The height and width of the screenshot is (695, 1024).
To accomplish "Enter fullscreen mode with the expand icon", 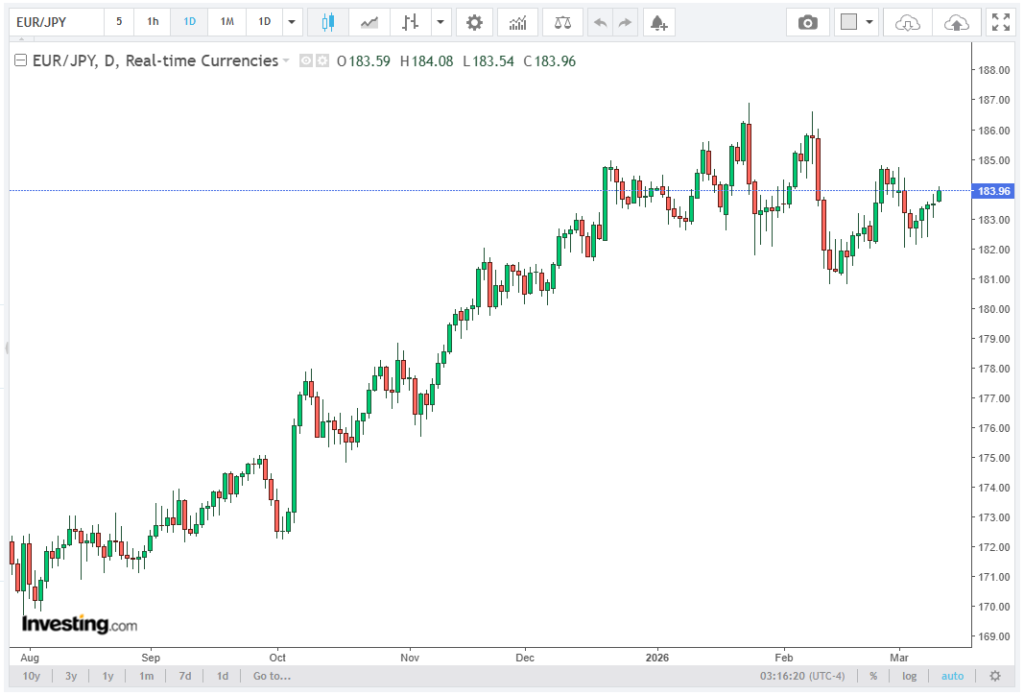I will click(x=1000, y=22).
